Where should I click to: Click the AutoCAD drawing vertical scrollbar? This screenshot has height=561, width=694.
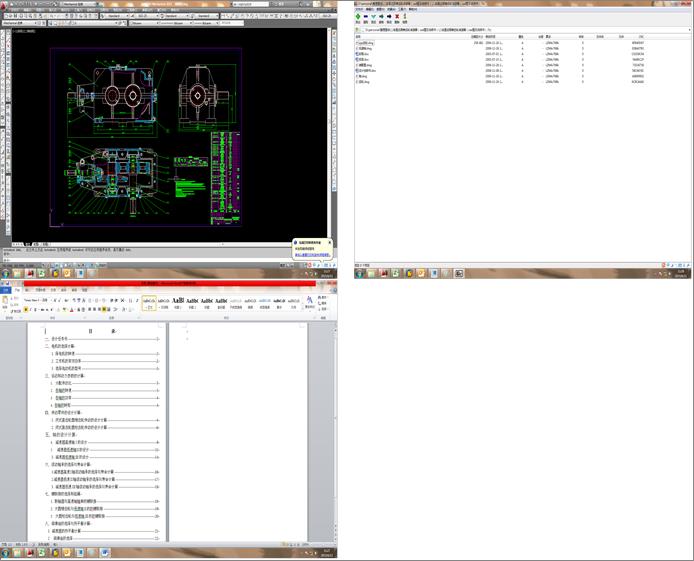[x=329, y=133]
